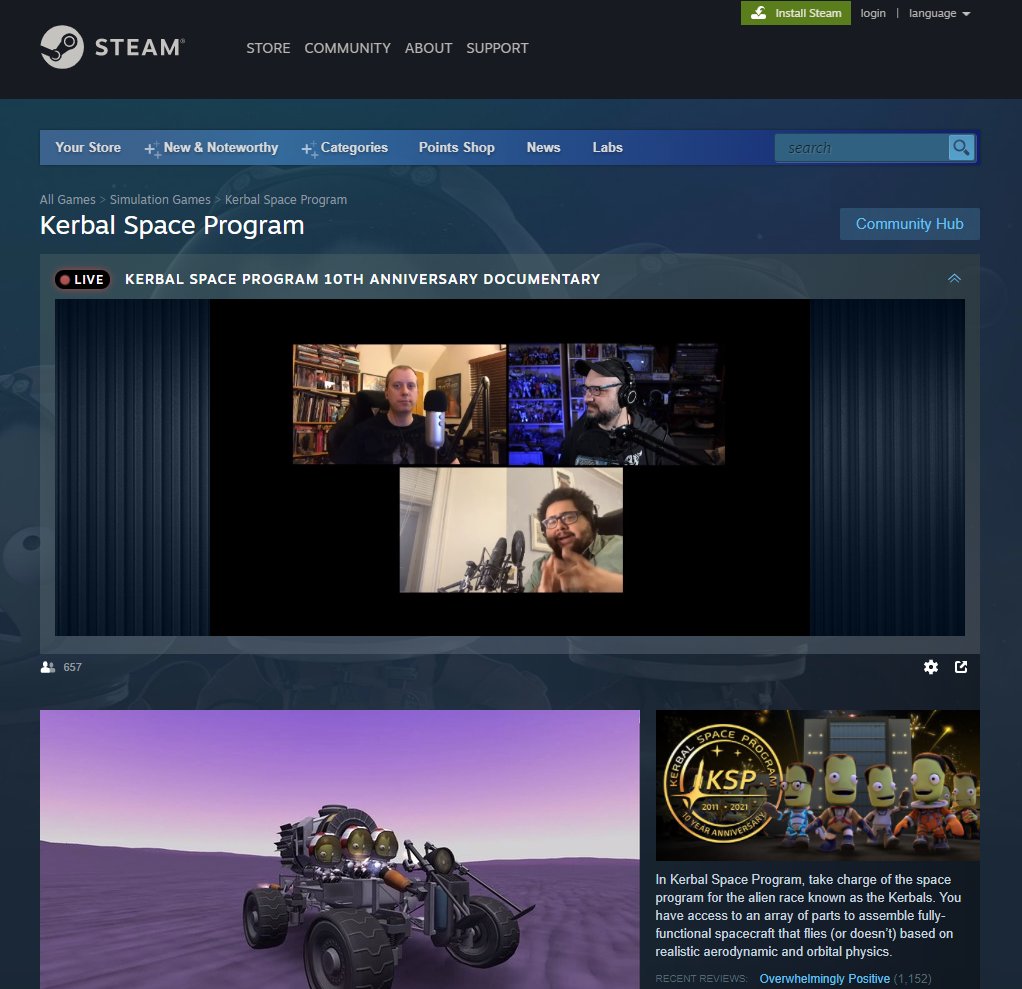The image size is (1022, 989).
Task: Click the search magnifier icon
Action: (961, 148)
